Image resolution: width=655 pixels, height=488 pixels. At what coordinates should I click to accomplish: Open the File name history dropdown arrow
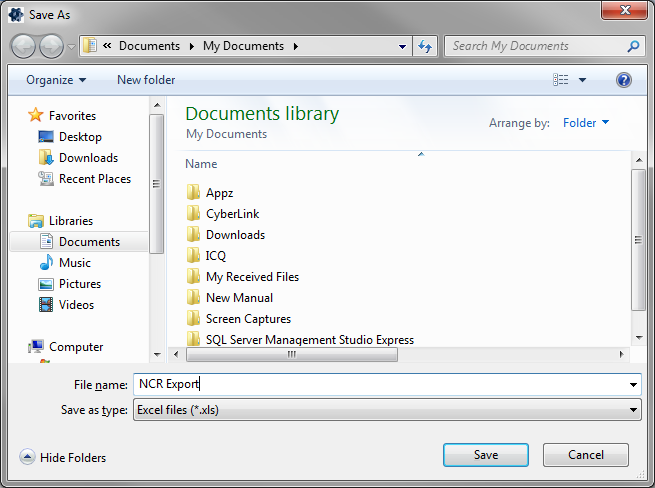coord(634,385)
